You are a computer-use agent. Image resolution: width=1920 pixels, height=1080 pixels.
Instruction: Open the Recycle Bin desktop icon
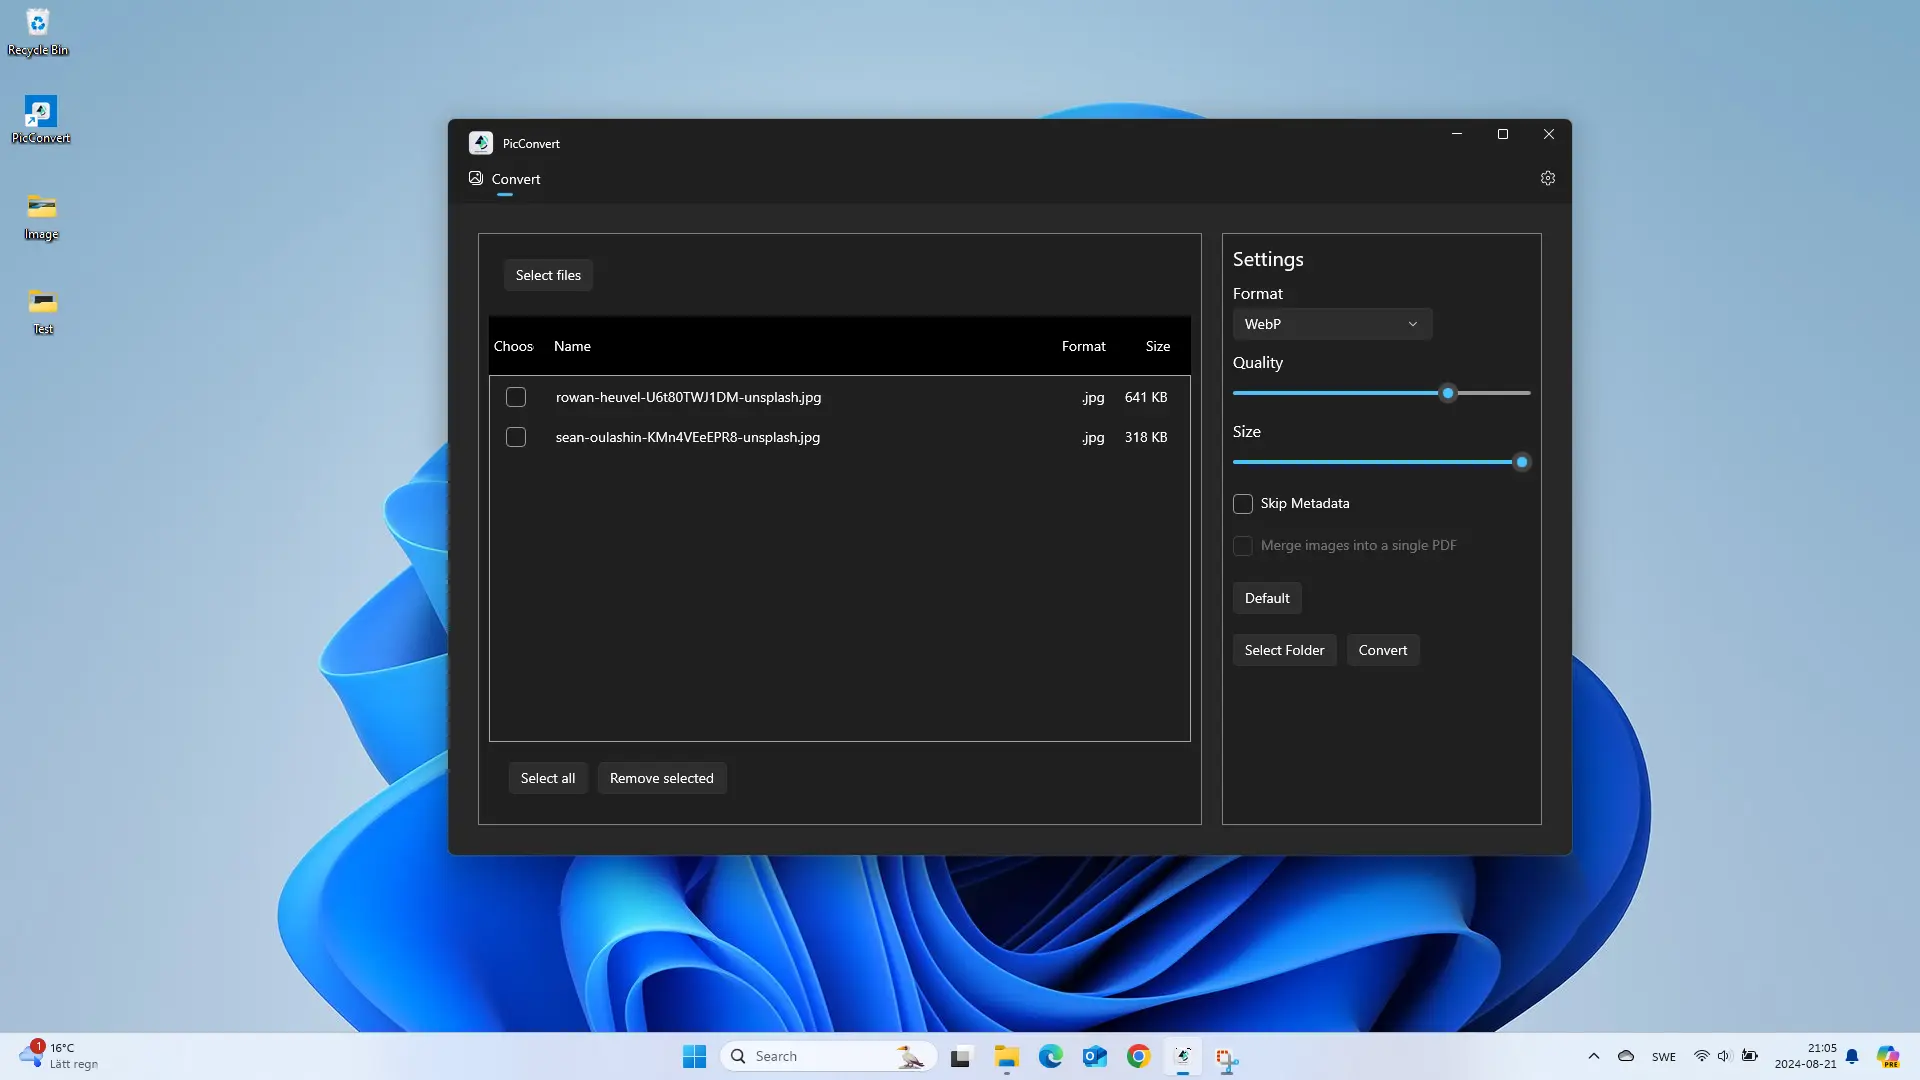click(38, 32)
